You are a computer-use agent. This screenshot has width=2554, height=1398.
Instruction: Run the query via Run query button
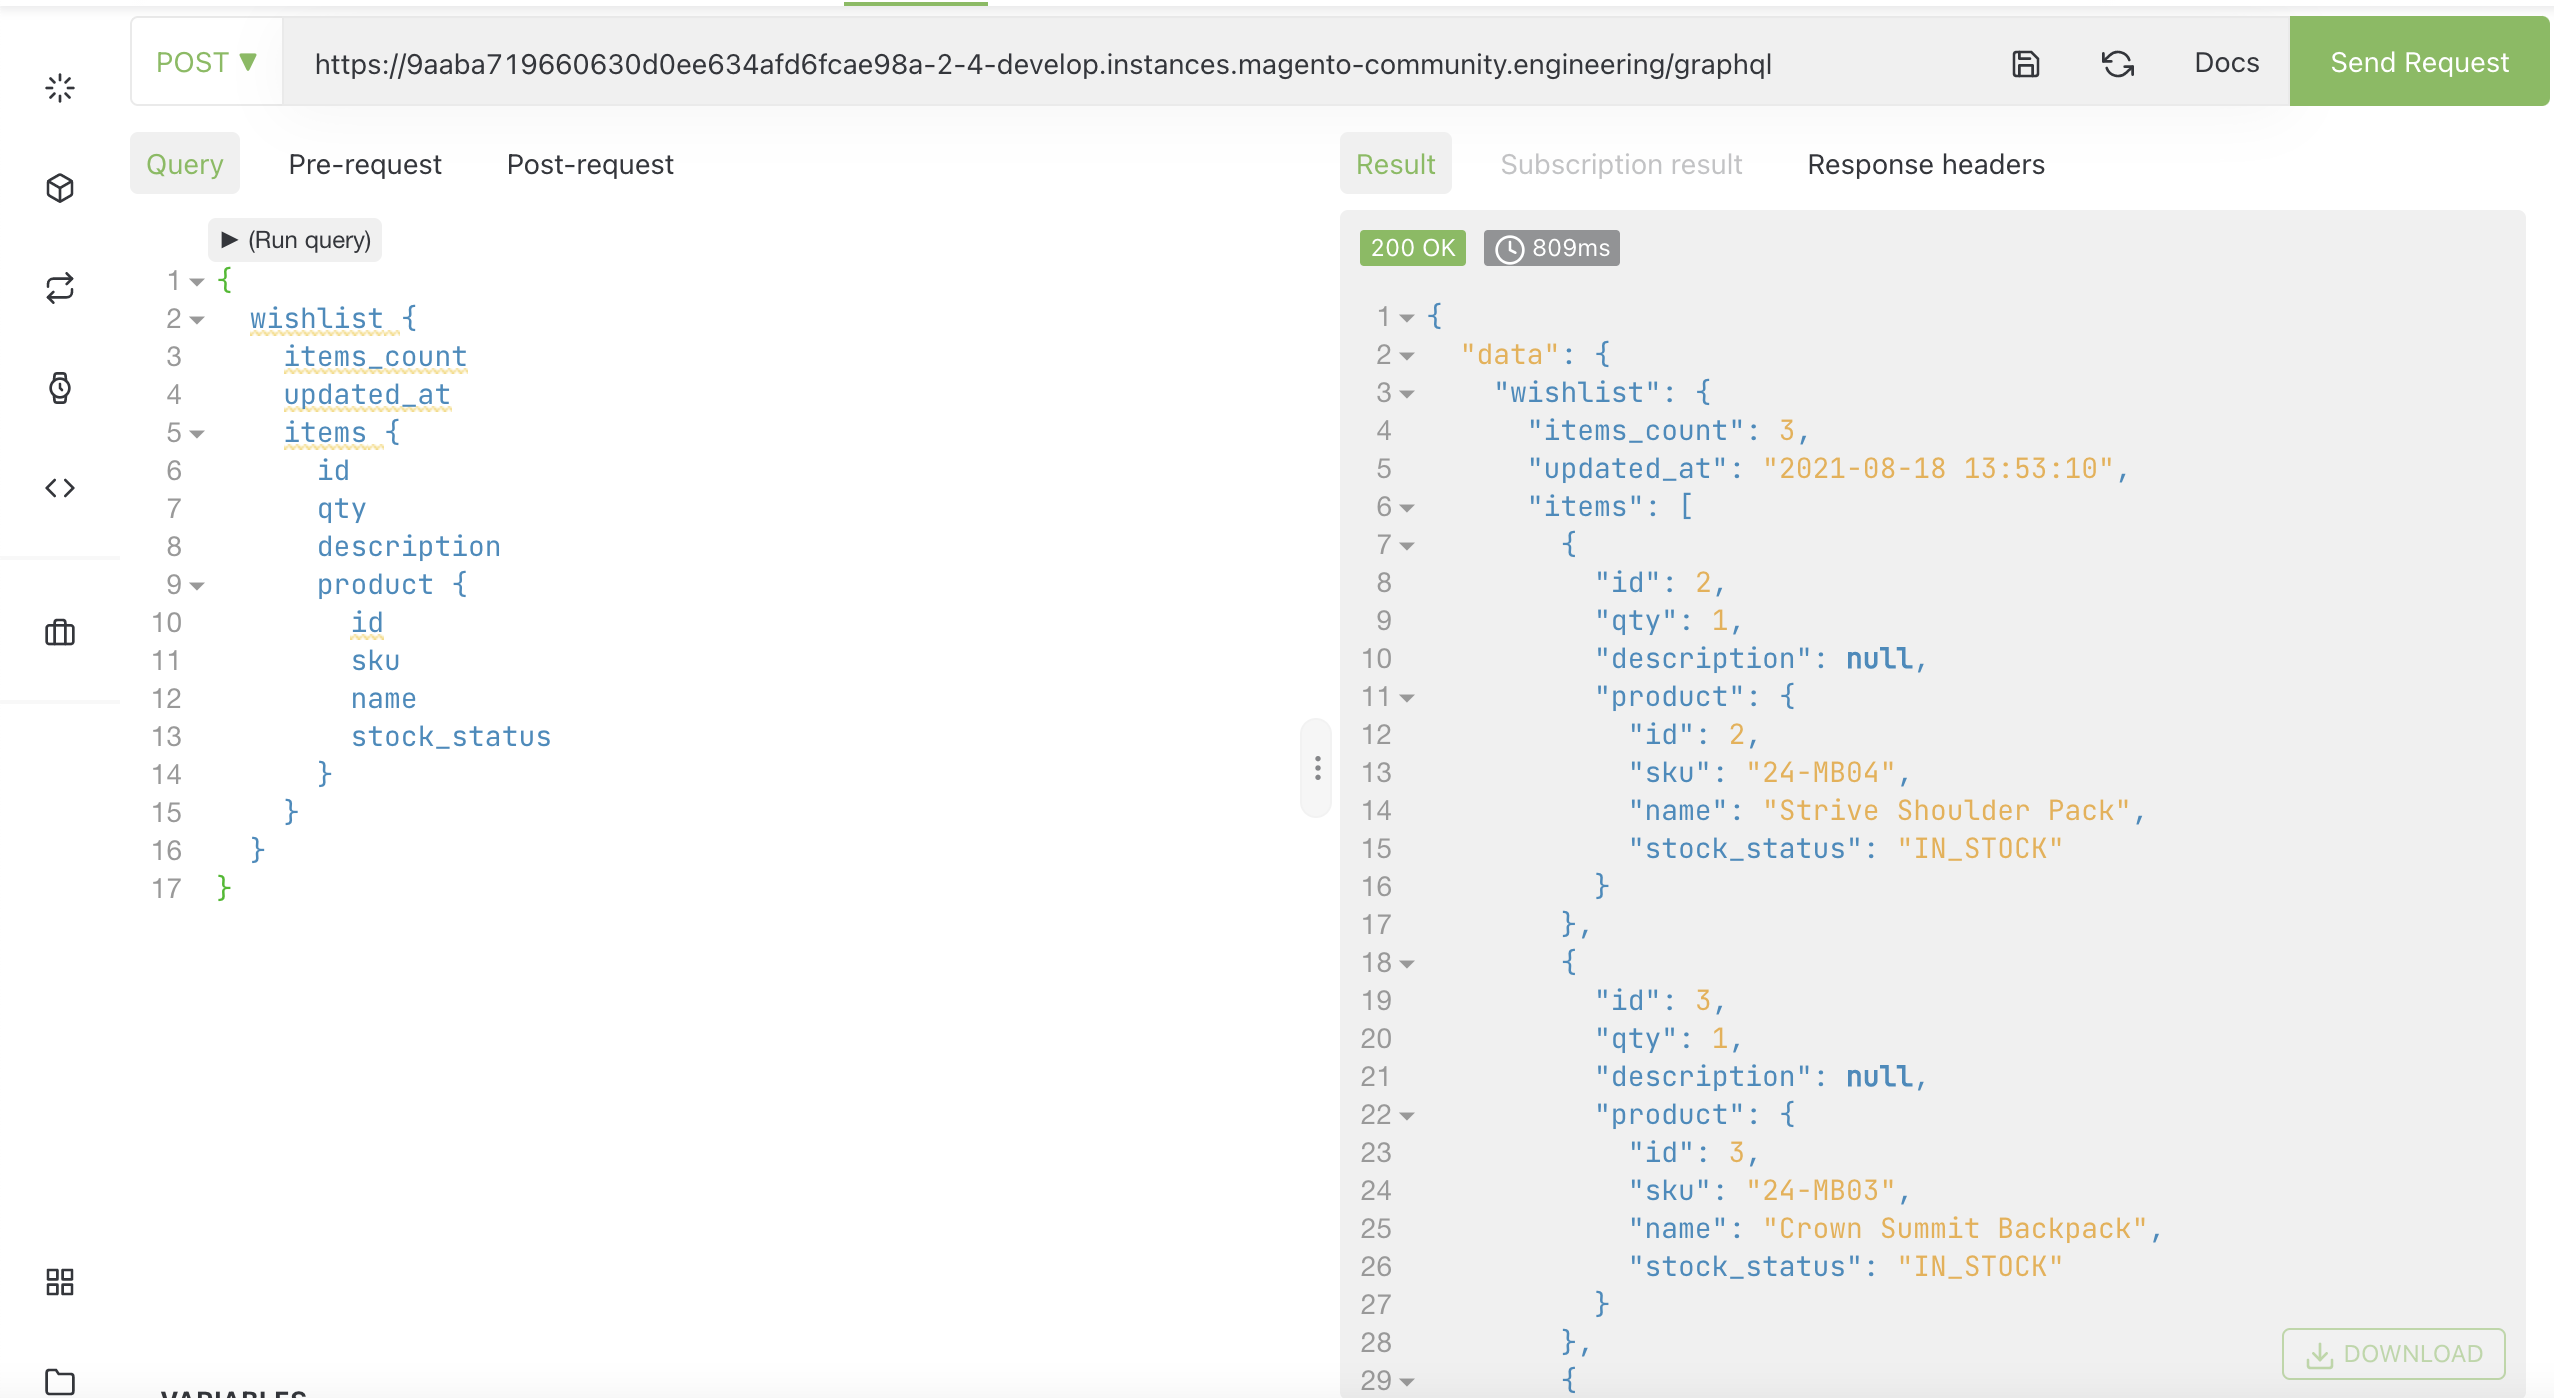[x=294, y=239]
